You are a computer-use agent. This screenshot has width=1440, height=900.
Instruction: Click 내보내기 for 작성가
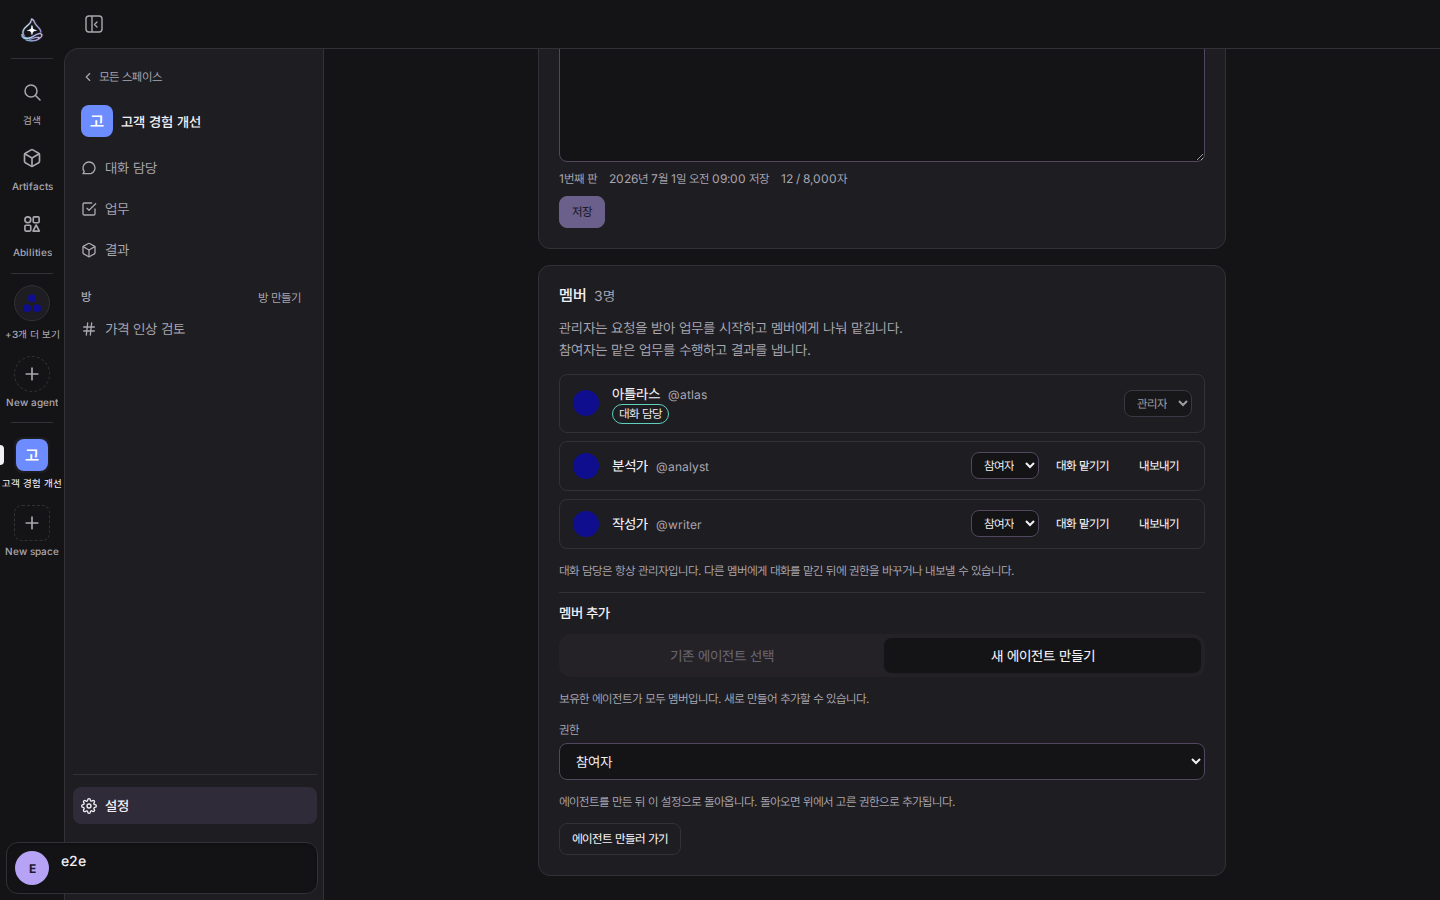click(1159, 524)
